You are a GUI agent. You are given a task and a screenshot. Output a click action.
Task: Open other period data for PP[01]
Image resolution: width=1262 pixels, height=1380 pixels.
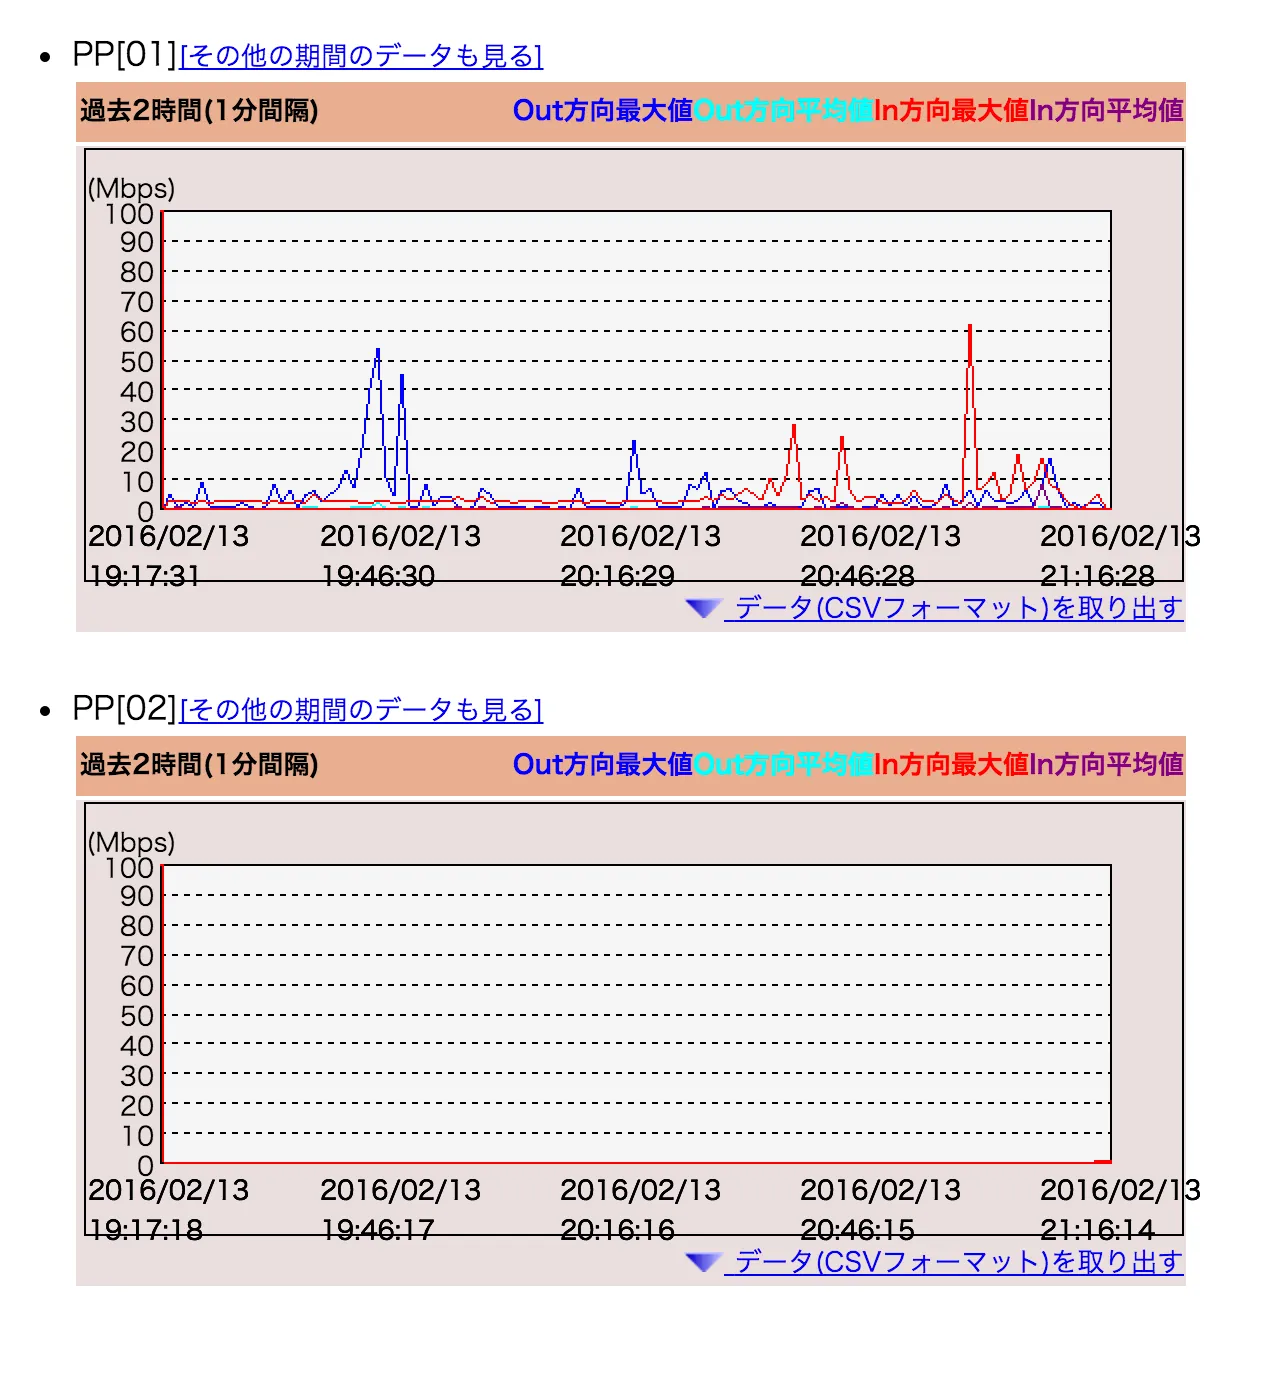[x=361, y=56]
